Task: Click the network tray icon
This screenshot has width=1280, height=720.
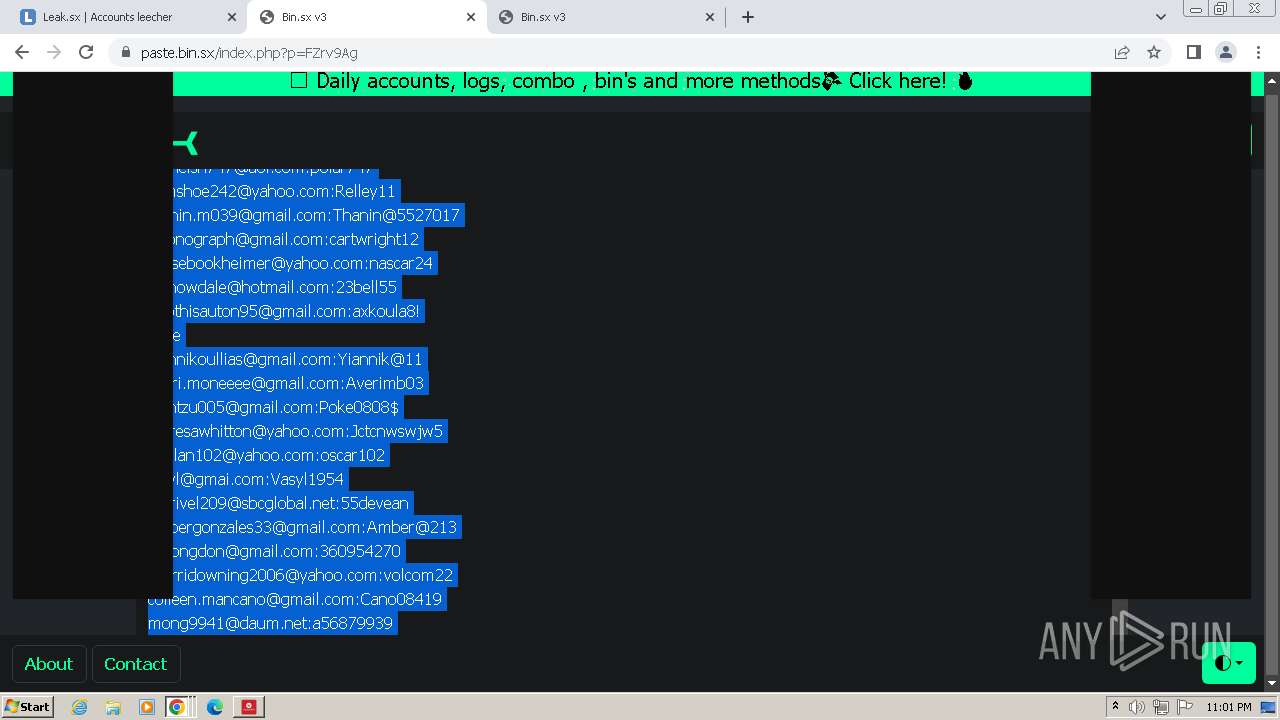Action: (x=1161, y=707)
